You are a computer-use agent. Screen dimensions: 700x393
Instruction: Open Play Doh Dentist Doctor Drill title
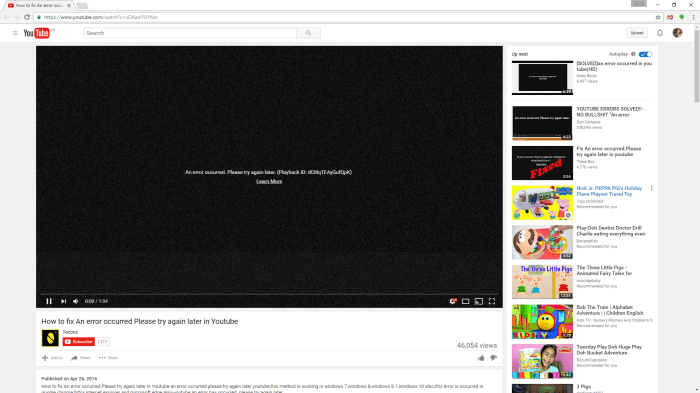(611, 231)
